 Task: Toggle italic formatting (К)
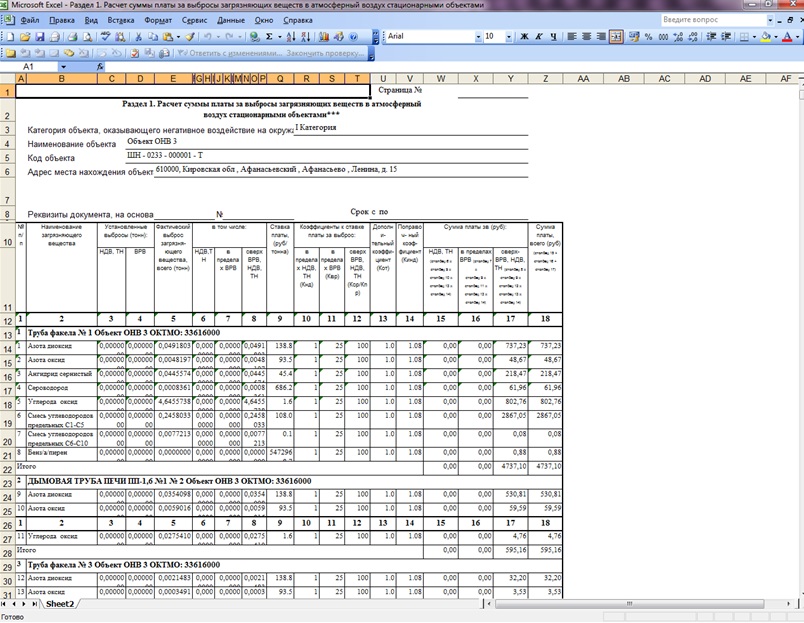(x=538, y=36)
